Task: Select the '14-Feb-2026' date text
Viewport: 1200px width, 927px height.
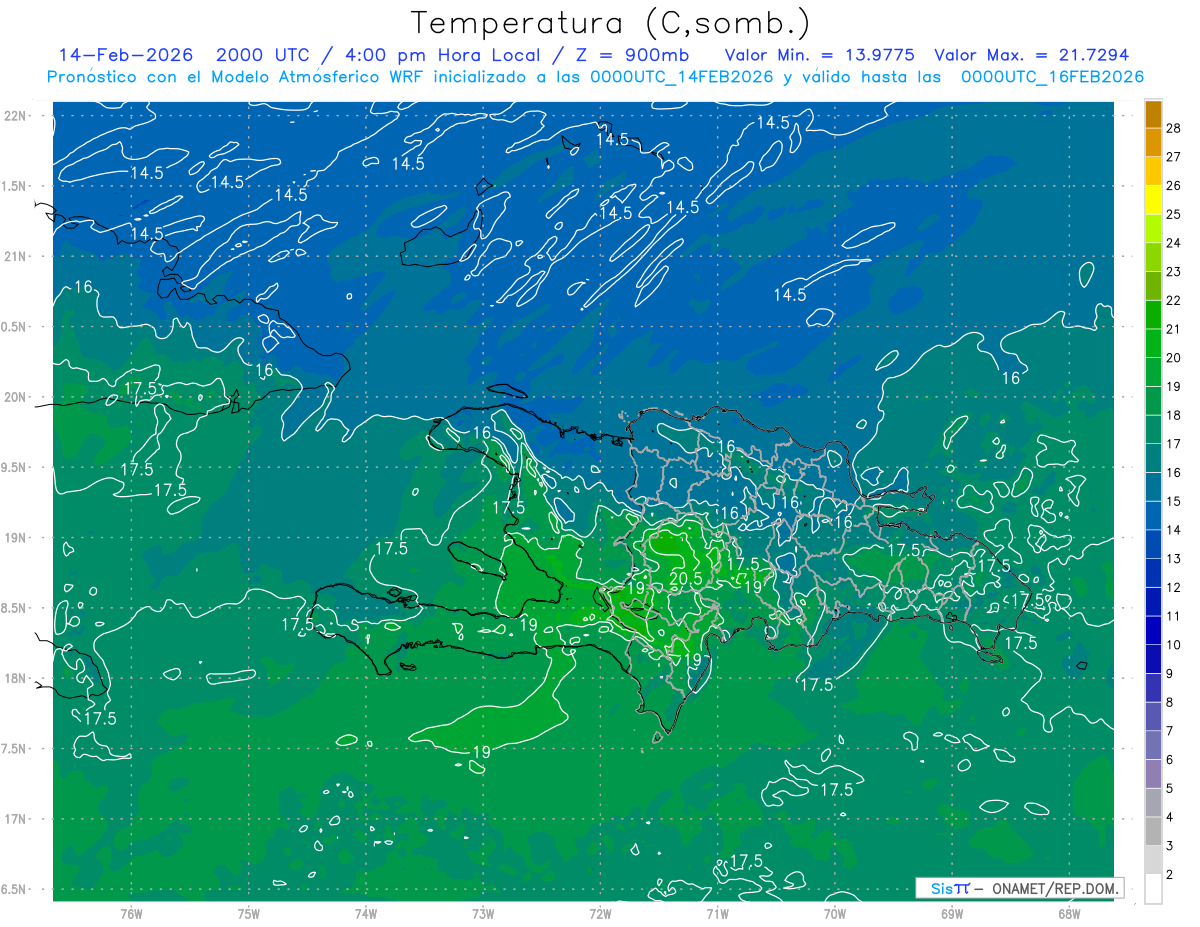Action: coord(125,55)
